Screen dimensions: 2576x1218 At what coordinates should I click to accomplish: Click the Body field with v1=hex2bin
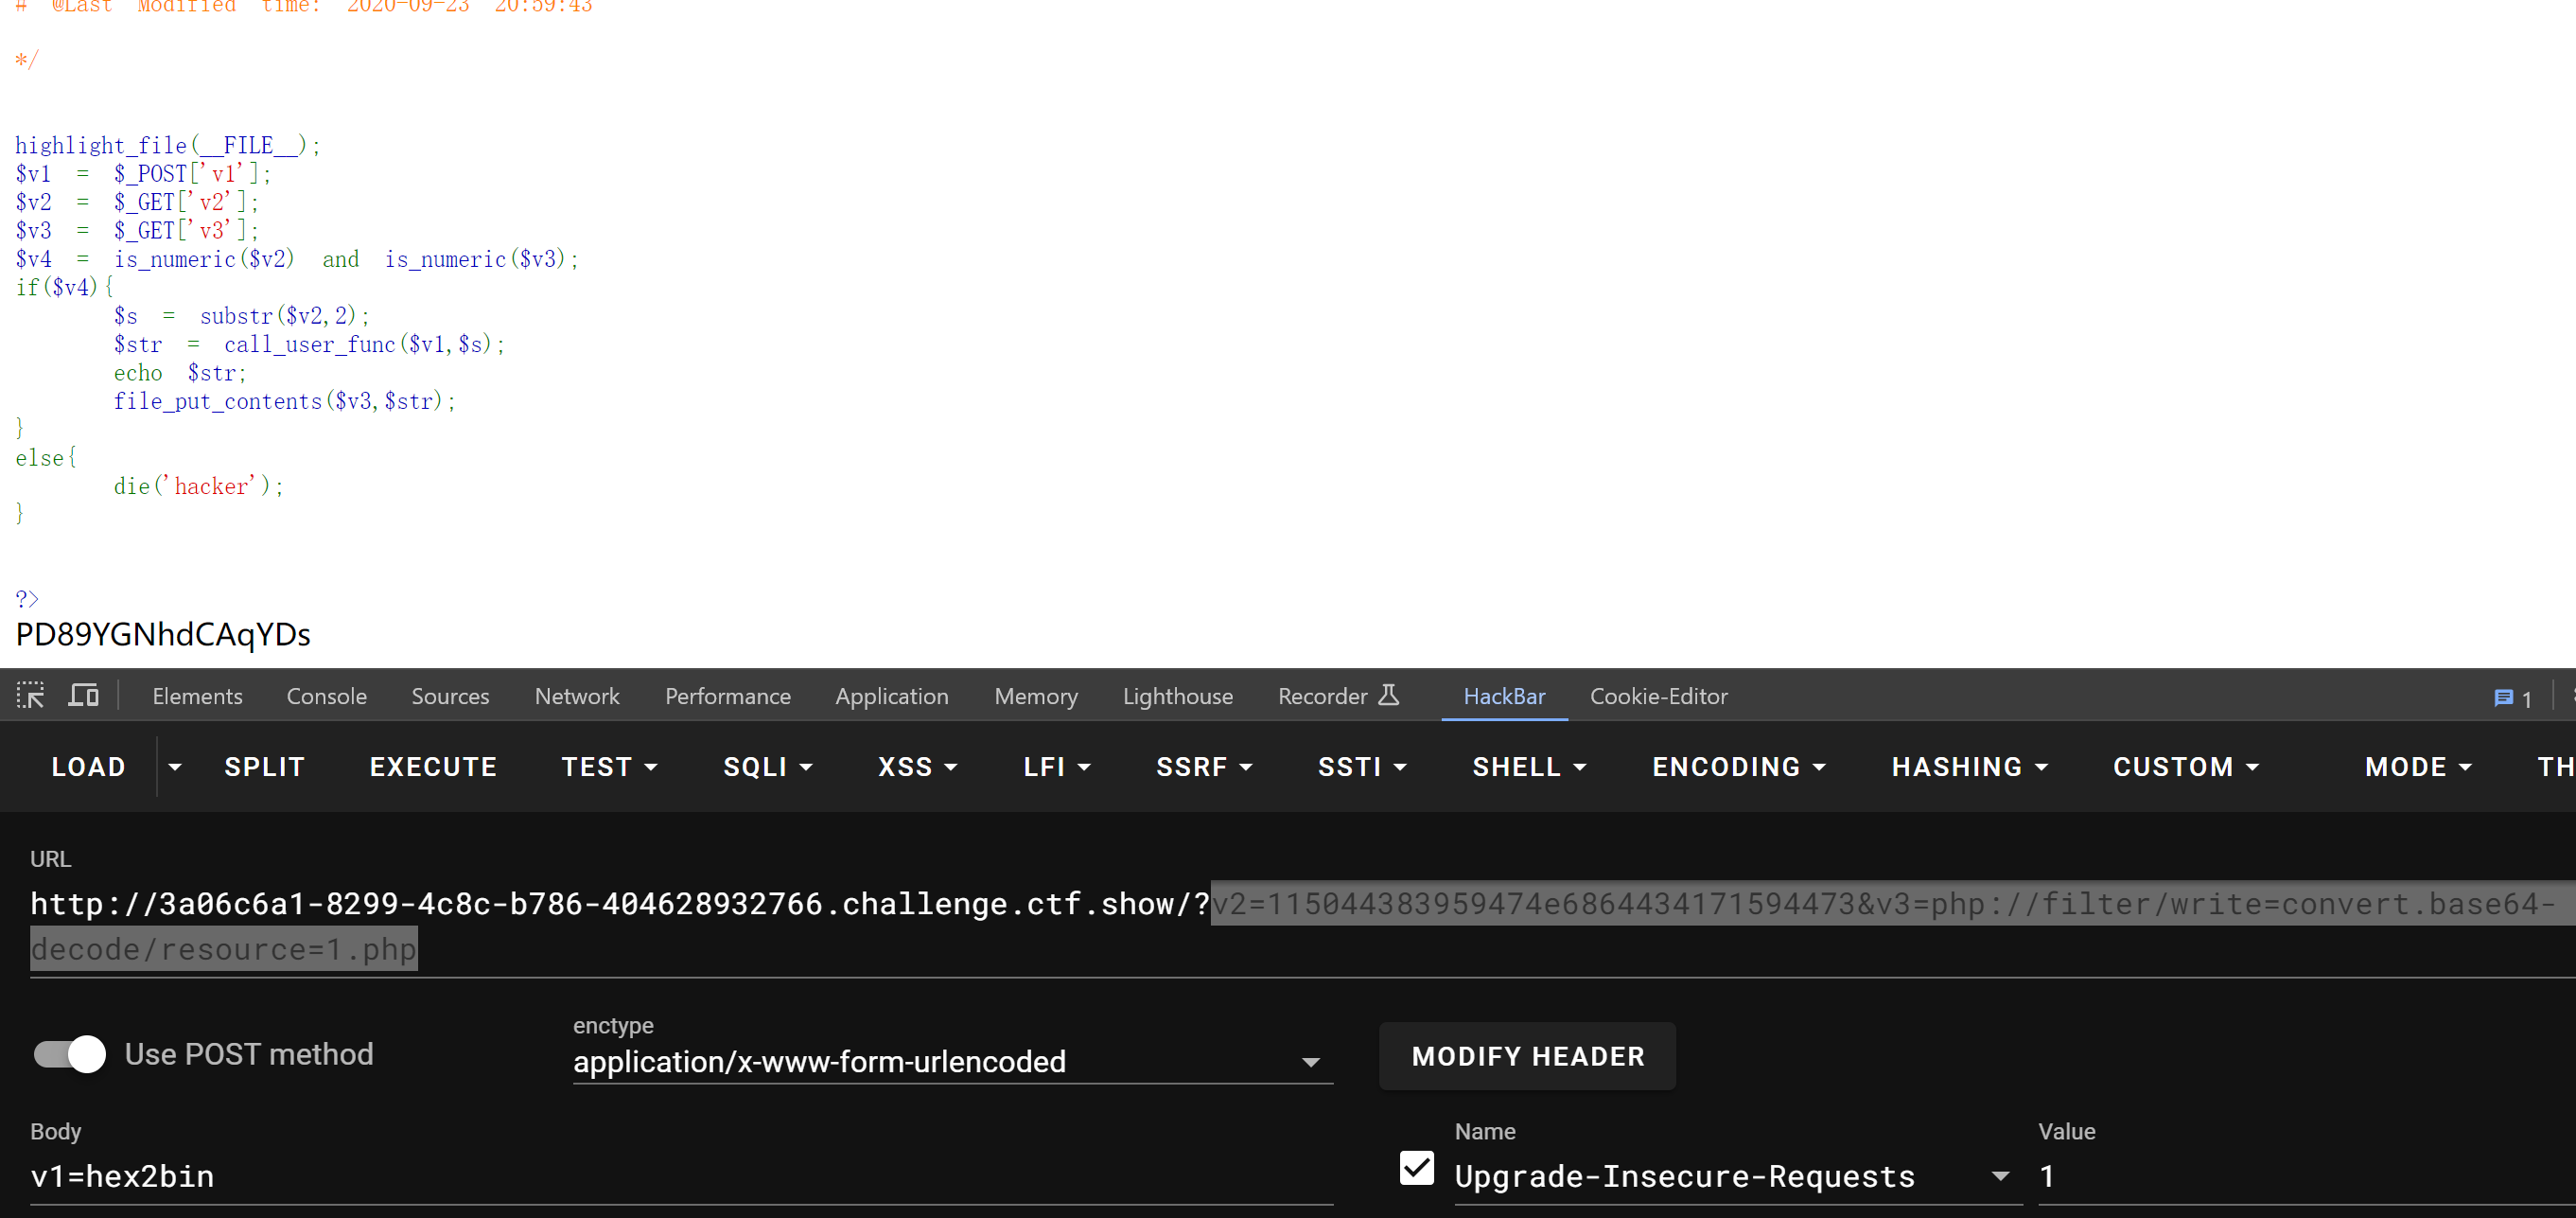coord(681,1176)
